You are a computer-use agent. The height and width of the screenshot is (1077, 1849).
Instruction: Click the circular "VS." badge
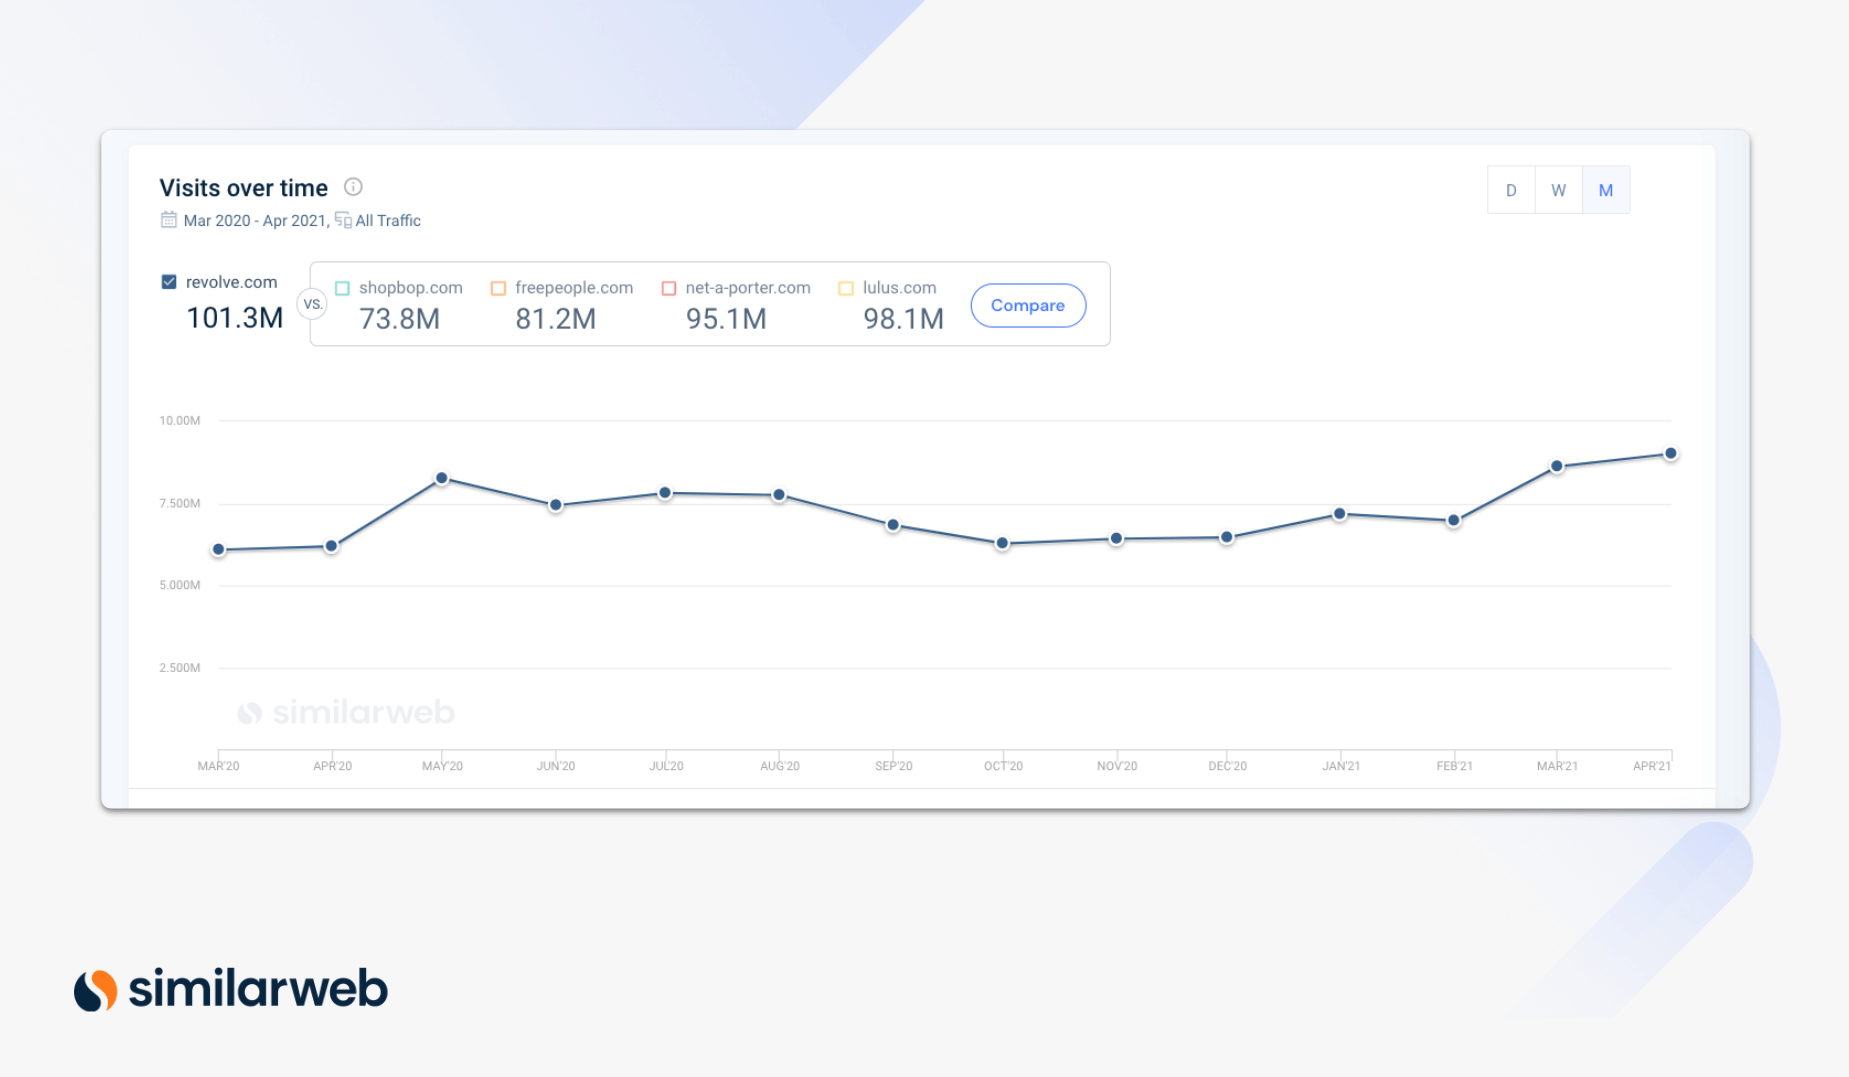[x=312, y=302]
